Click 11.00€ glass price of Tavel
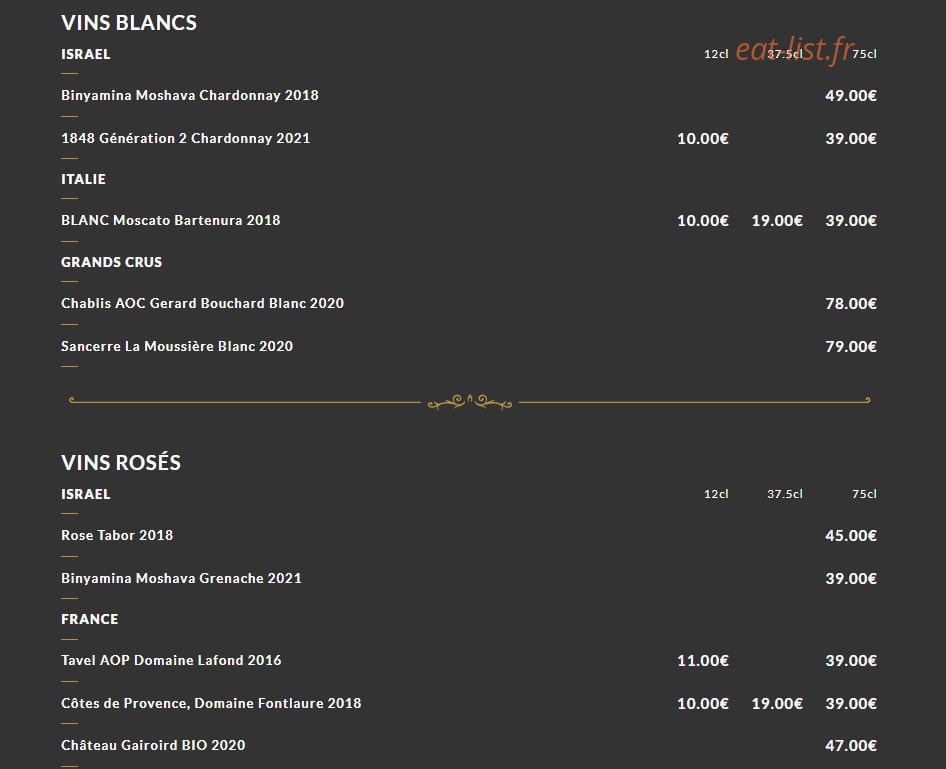 (x=703, y=661)
